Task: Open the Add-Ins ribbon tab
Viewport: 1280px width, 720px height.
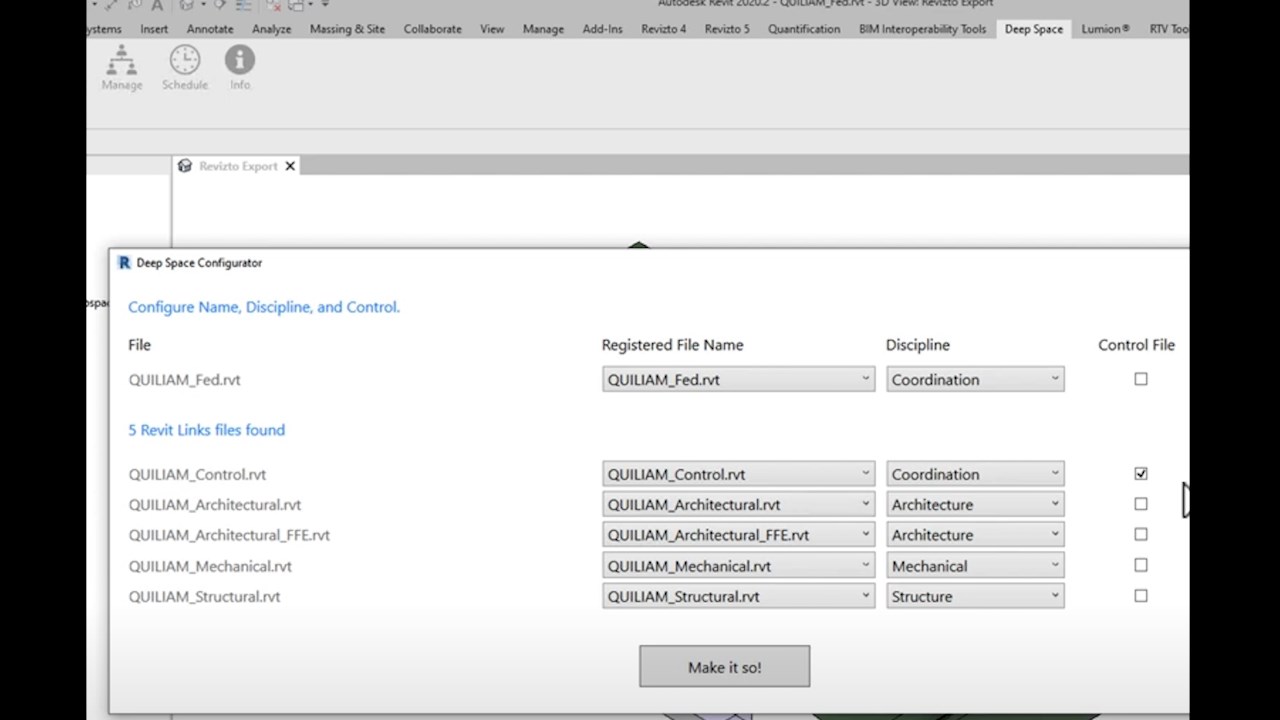Action: click(x=602, y=29)
